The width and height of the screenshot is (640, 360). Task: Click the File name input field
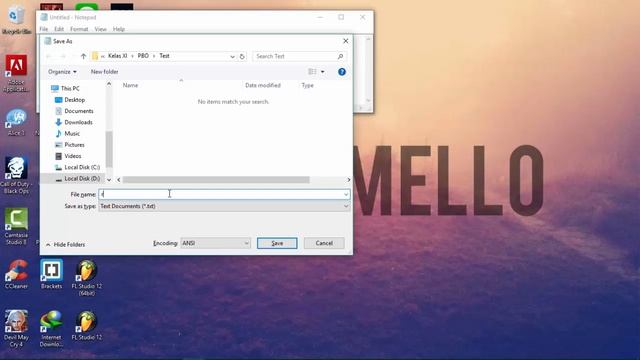pyautogui.click(x=224, y=195)
